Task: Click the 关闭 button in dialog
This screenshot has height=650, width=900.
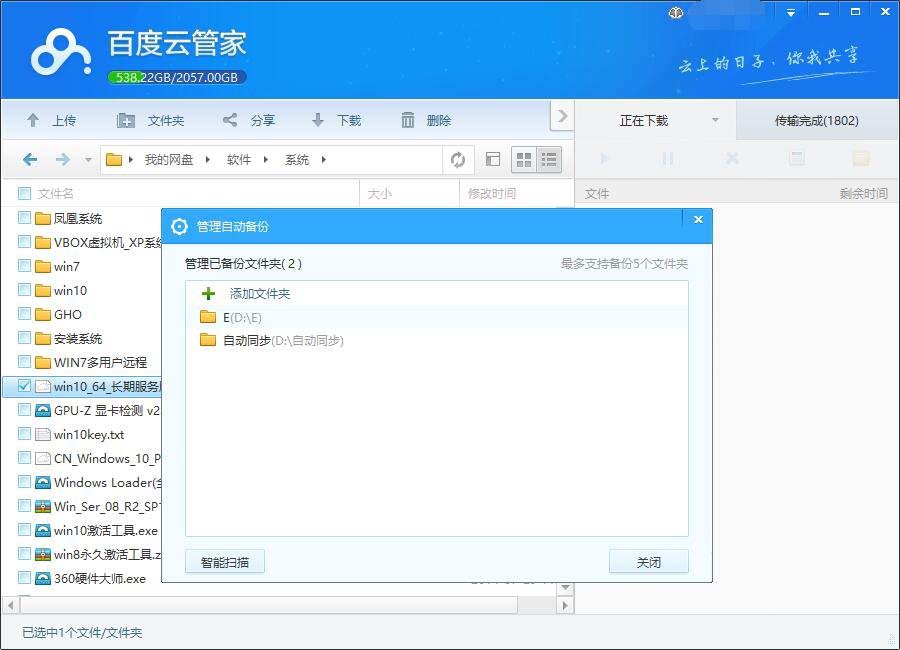Action: click(x=649, y=562)
